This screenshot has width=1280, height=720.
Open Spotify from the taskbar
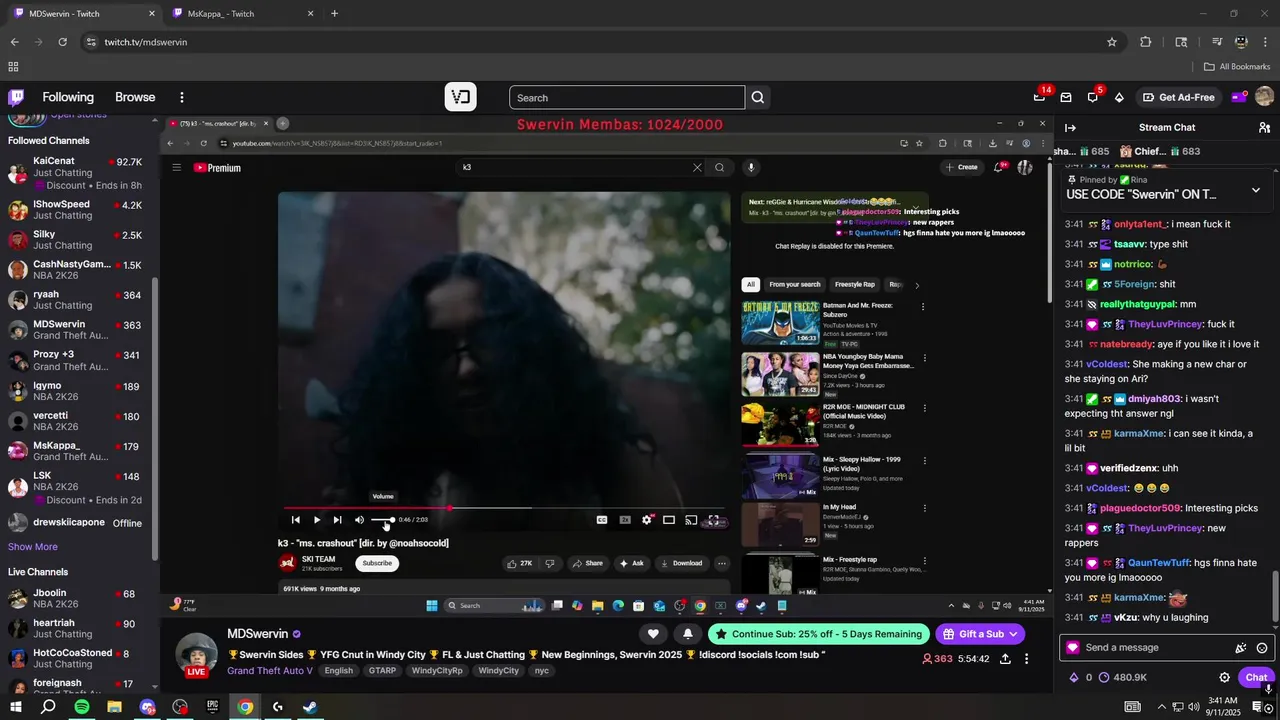pyautogui.click(x=82, y=707)
